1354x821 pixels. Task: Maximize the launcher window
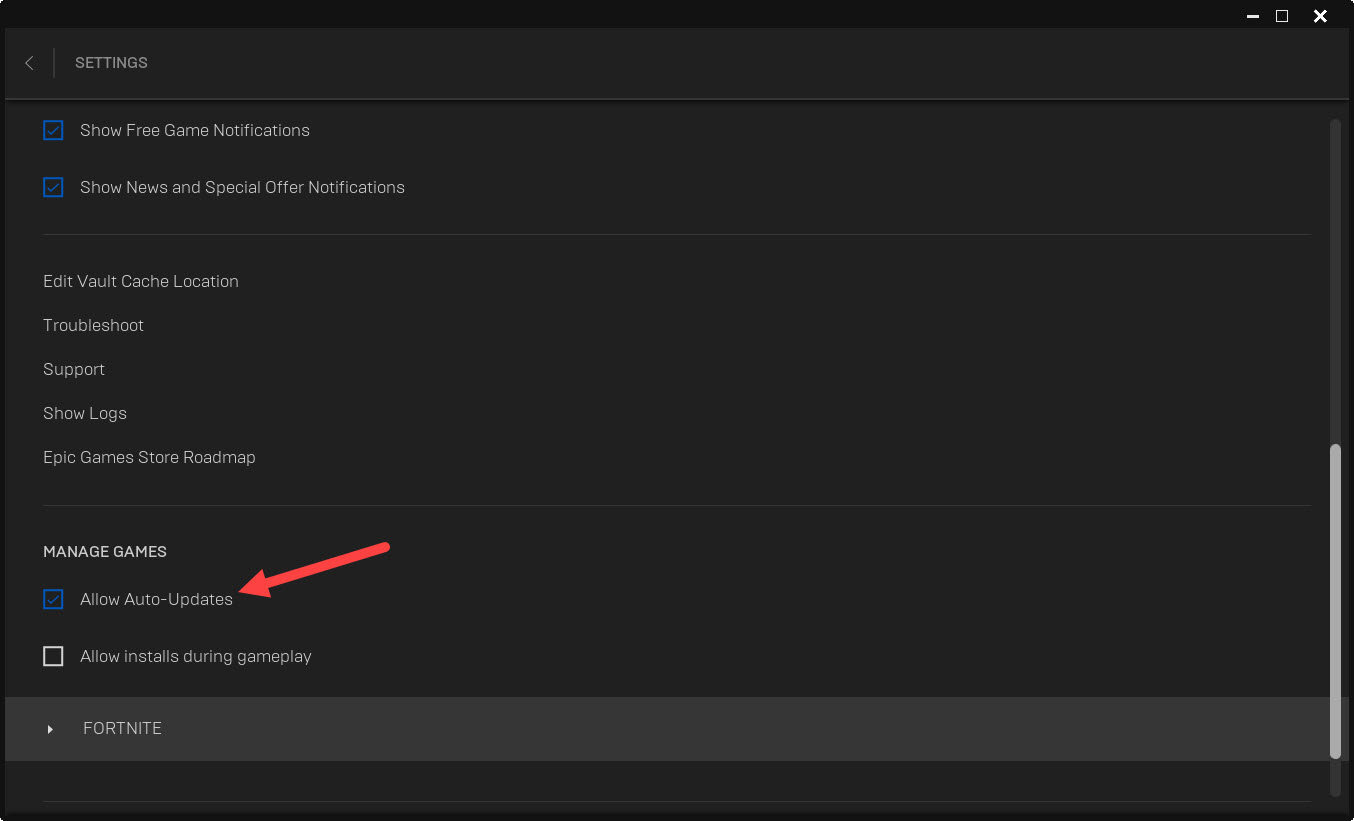pos(1282,16)
